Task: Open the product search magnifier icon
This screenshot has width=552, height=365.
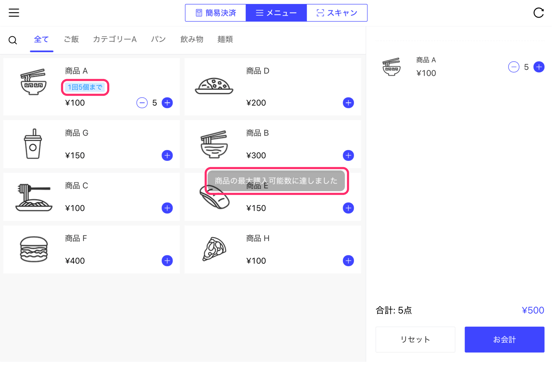Action: coord(13,40)
